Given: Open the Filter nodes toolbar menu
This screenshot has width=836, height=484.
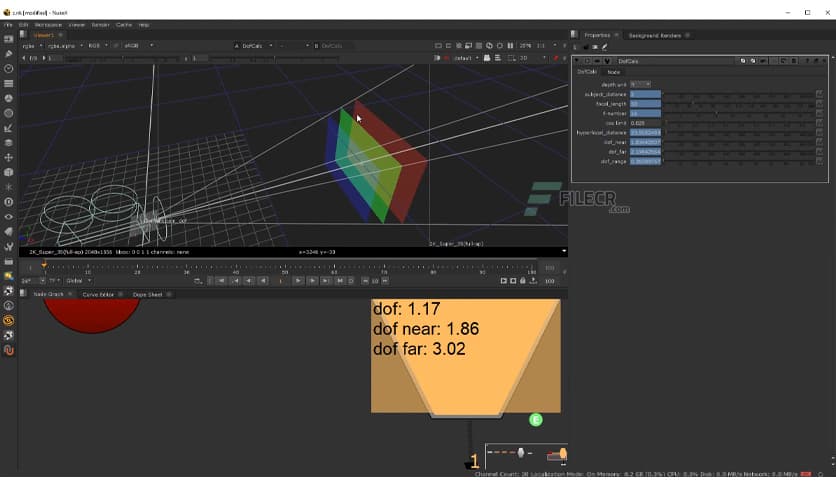Looking at the screenshot, I should point(9,113).
